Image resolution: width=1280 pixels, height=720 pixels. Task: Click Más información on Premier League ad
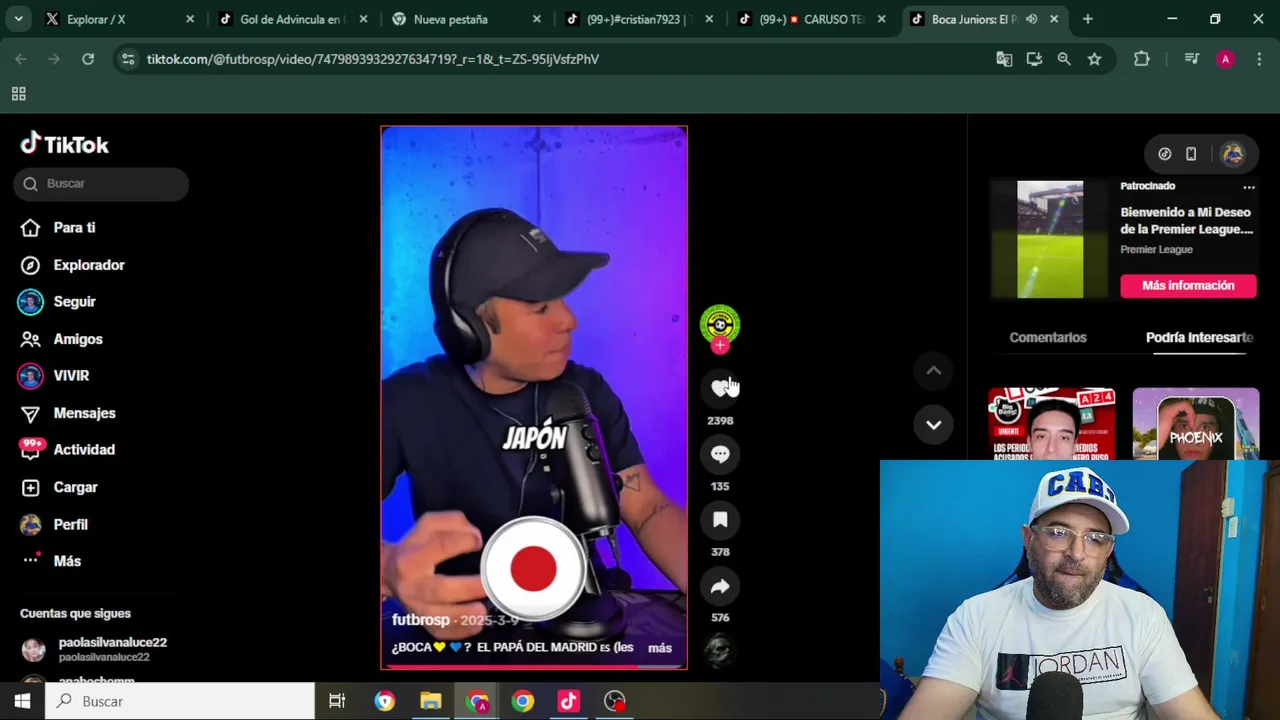tap(1188, 286)
